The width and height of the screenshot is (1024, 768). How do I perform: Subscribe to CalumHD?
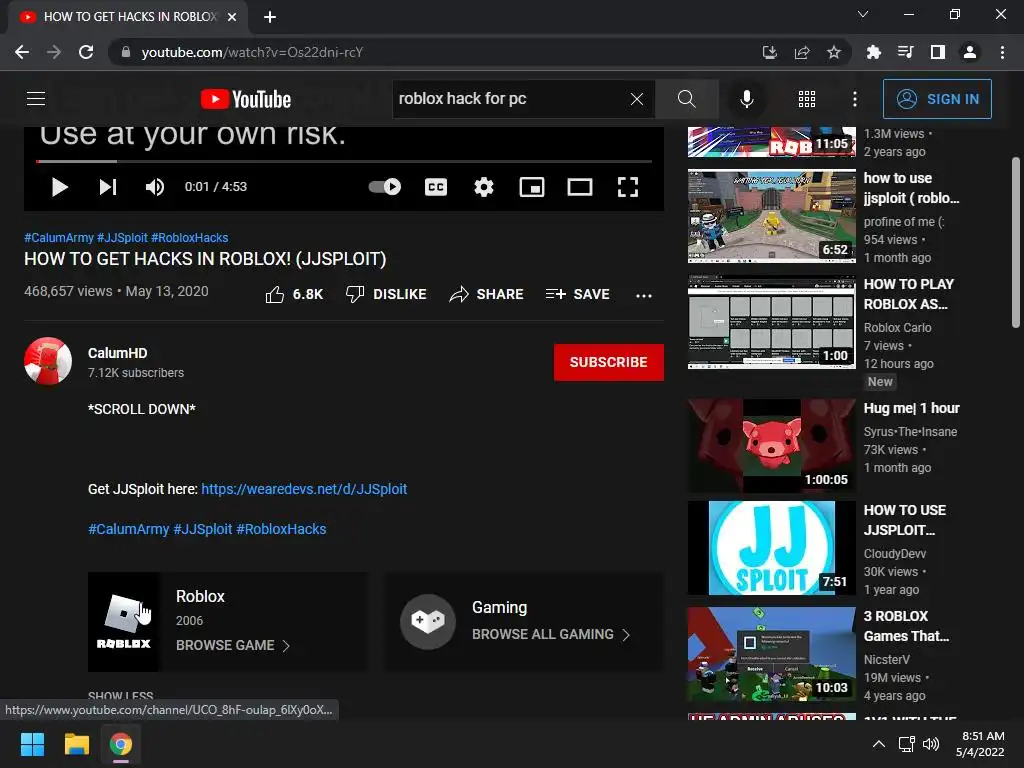pyautogui.click(x=609, y=362)
